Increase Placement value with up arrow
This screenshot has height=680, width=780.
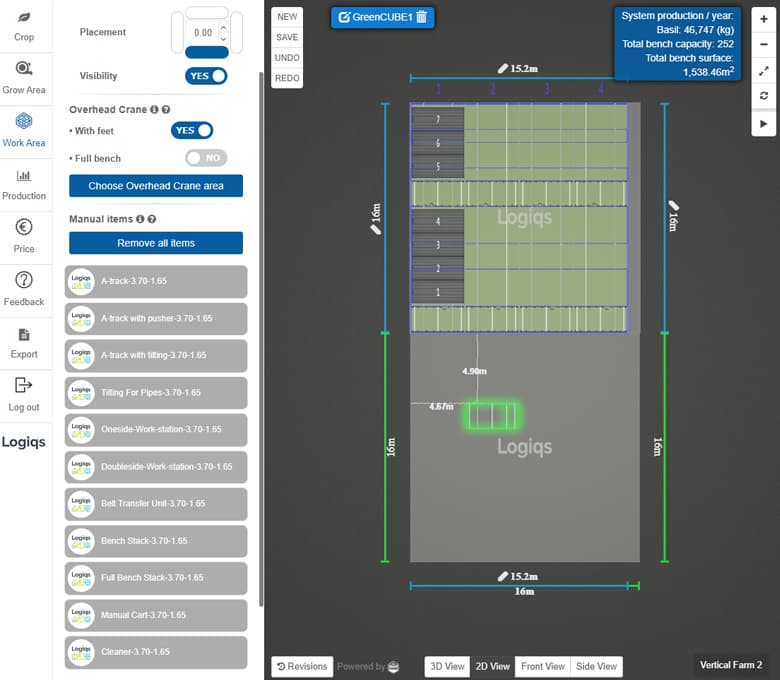click(x=222, y=26)
